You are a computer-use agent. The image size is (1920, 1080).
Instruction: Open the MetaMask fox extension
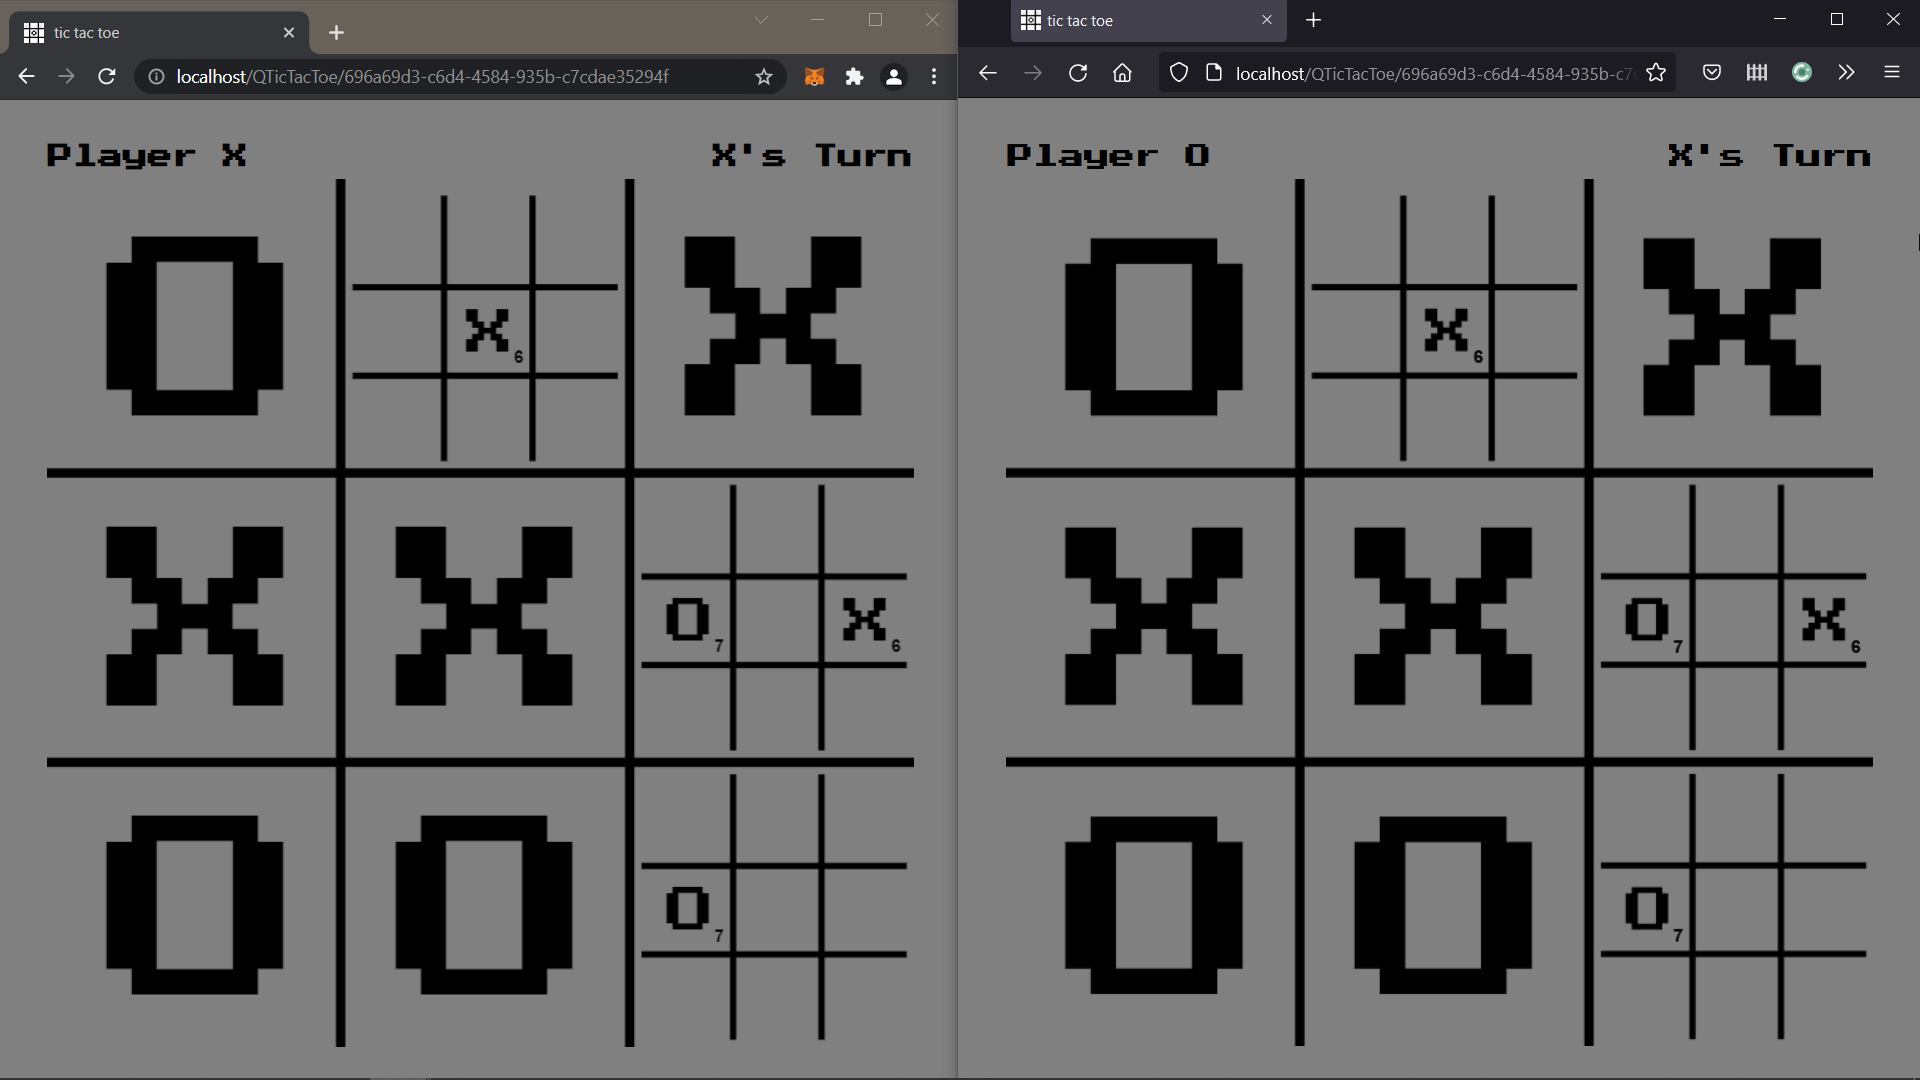(815, 77)
